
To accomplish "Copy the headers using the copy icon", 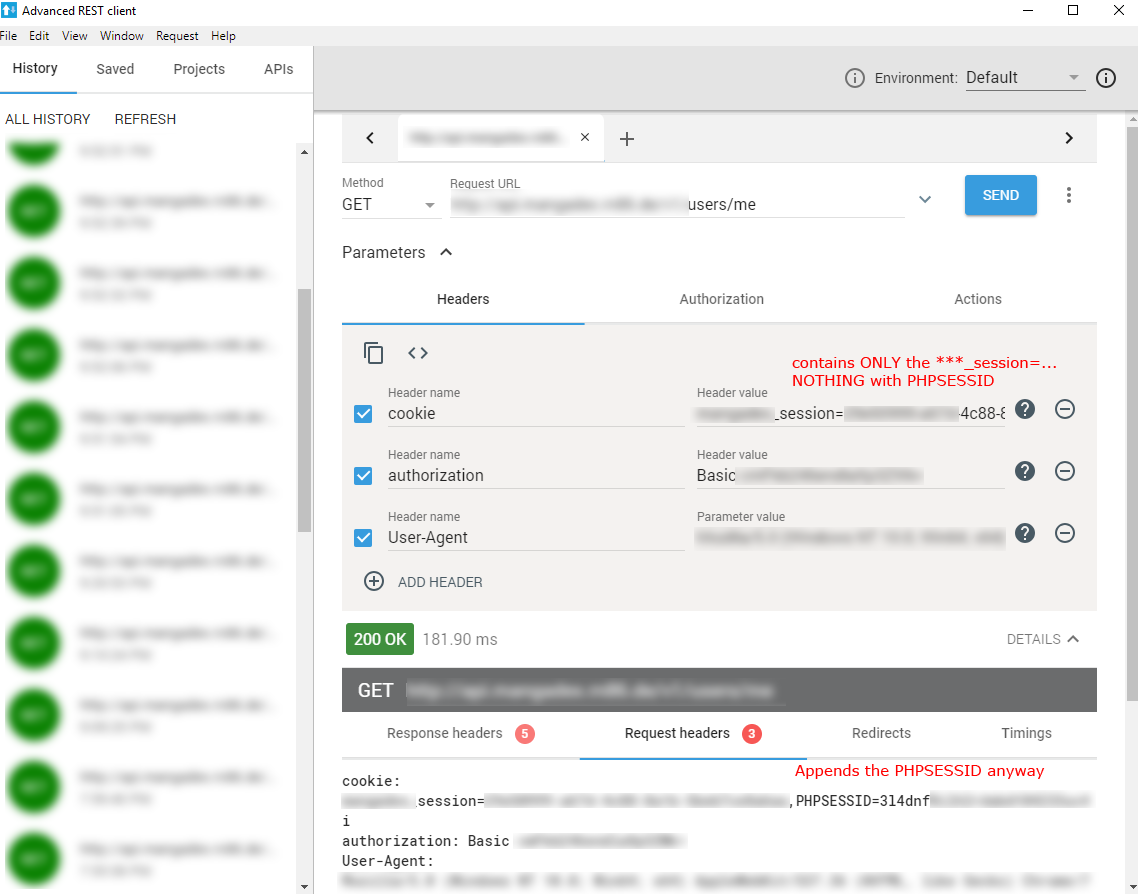I will (373, 353).
